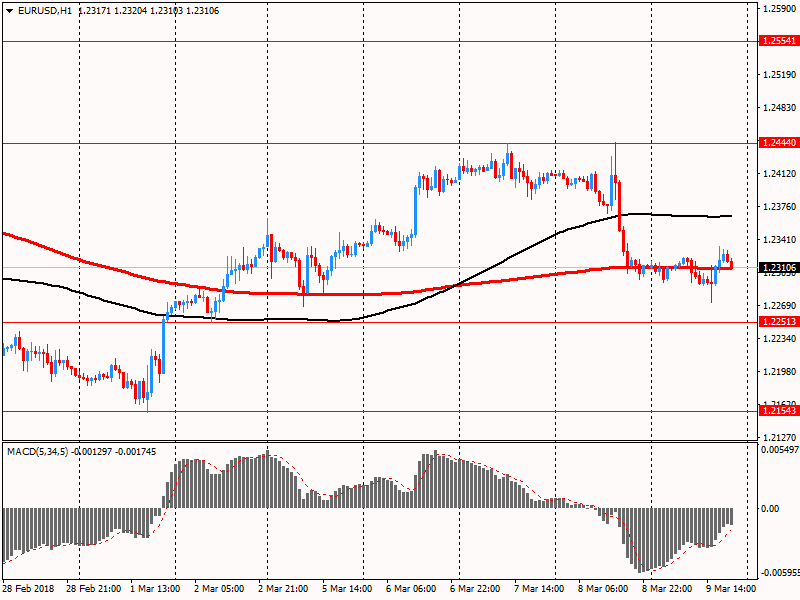This screenshot has height=600, width=800.
Task: Click the 28 Feb 2018 date label
Action: point(29,589)
